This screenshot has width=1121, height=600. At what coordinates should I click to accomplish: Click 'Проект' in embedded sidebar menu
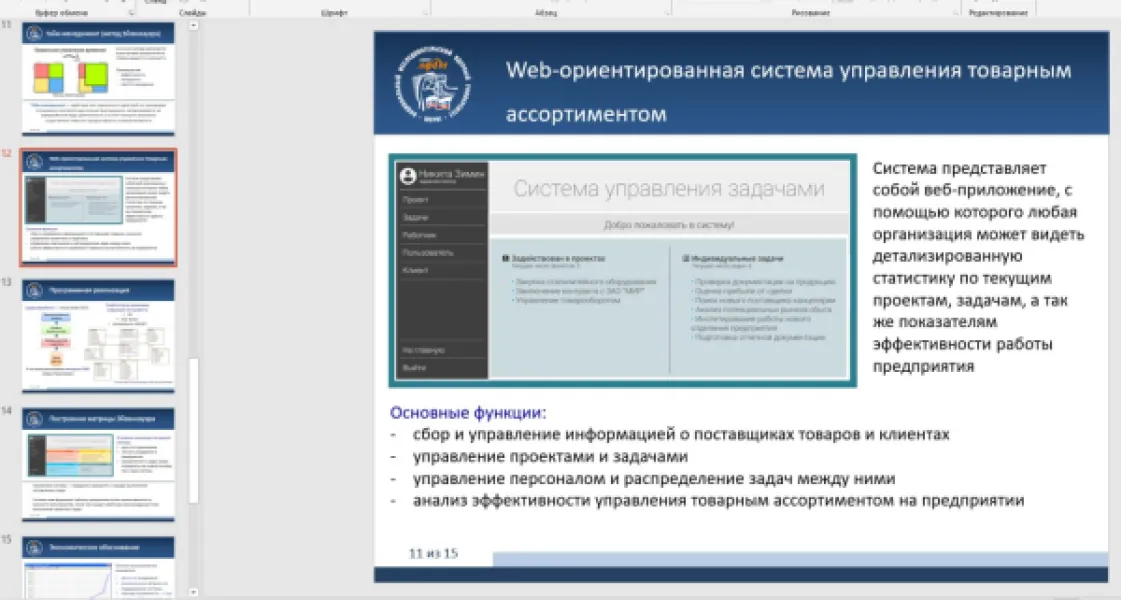tap(415, 200)
